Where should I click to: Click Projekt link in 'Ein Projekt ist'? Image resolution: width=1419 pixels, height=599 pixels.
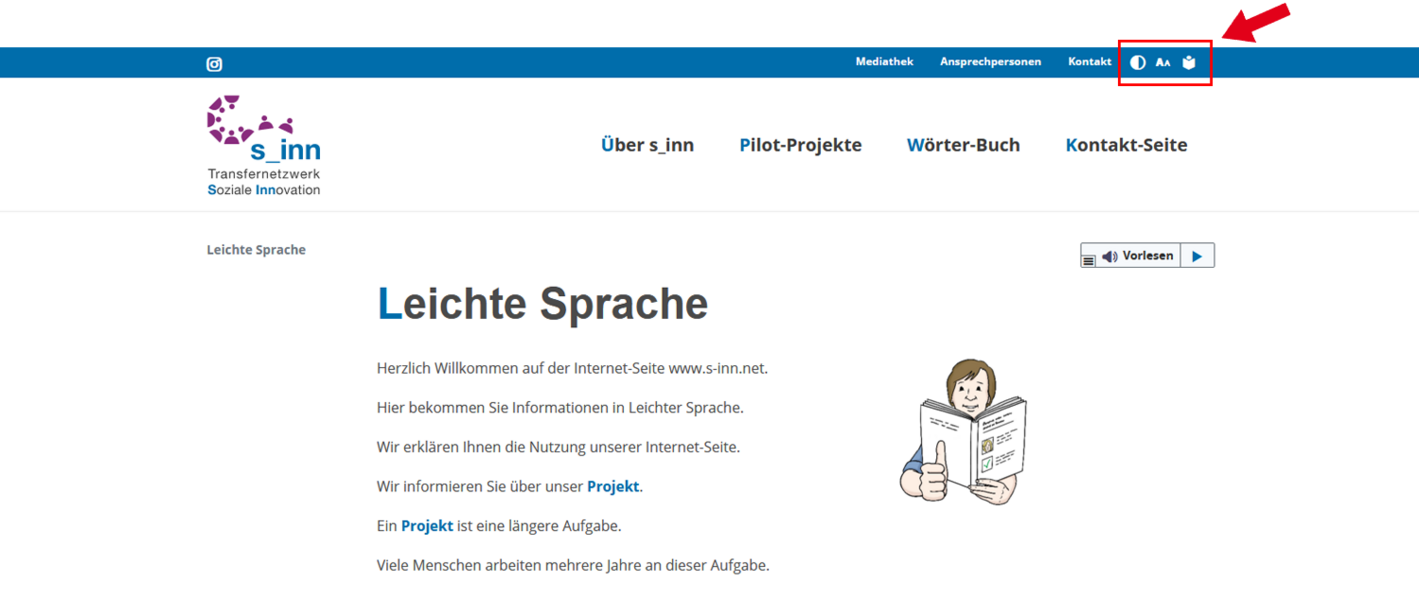427,526
